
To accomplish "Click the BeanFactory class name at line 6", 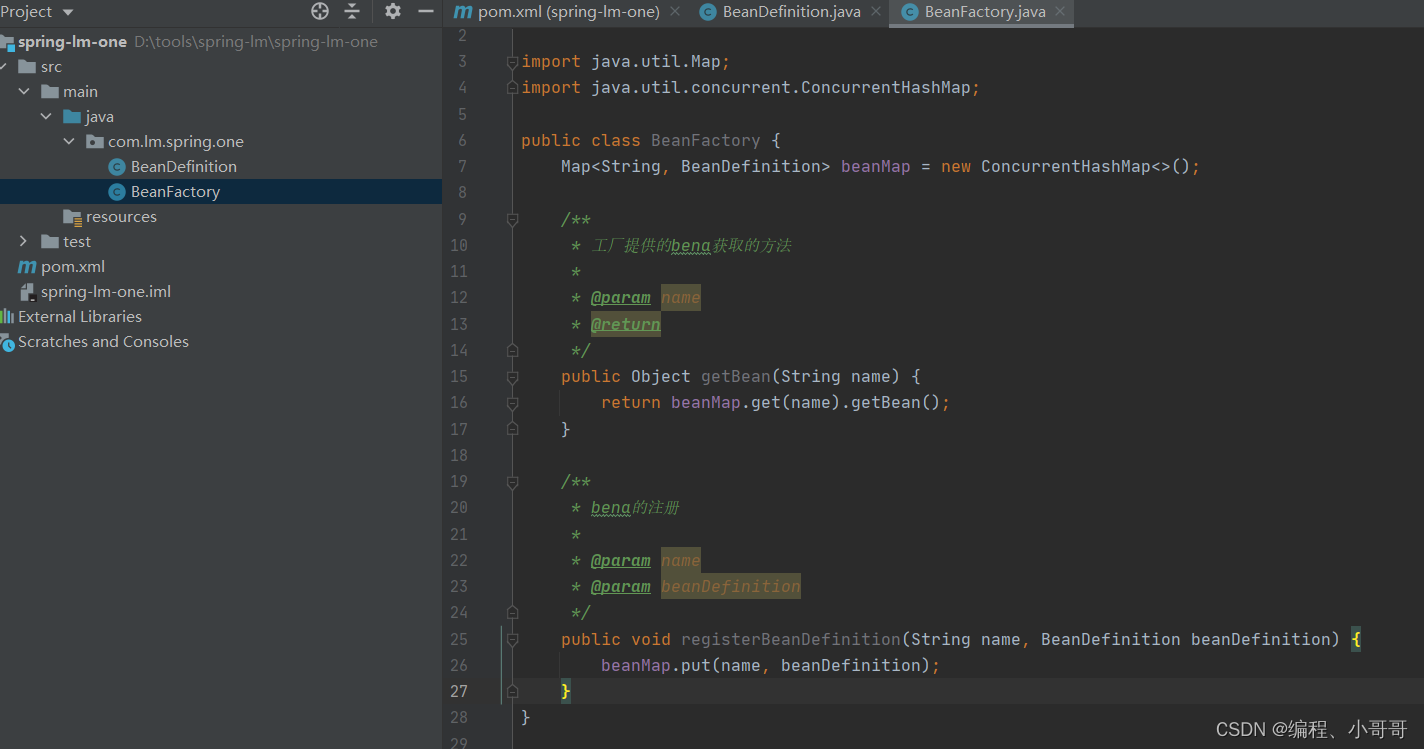I will [706, 140].
